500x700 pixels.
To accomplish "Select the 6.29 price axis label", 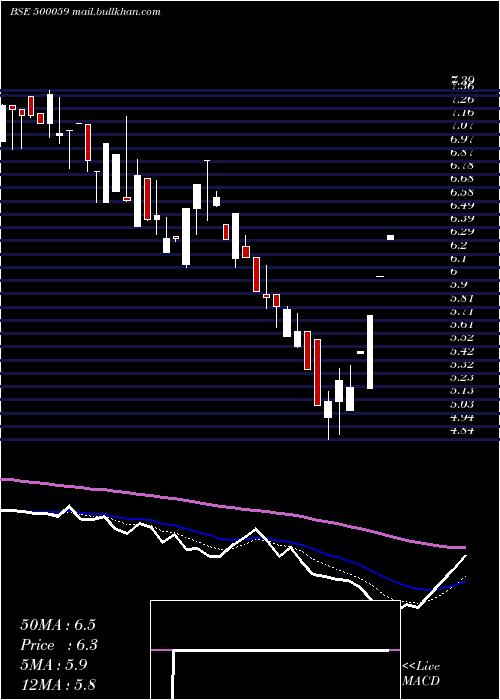I will [462, 232].
